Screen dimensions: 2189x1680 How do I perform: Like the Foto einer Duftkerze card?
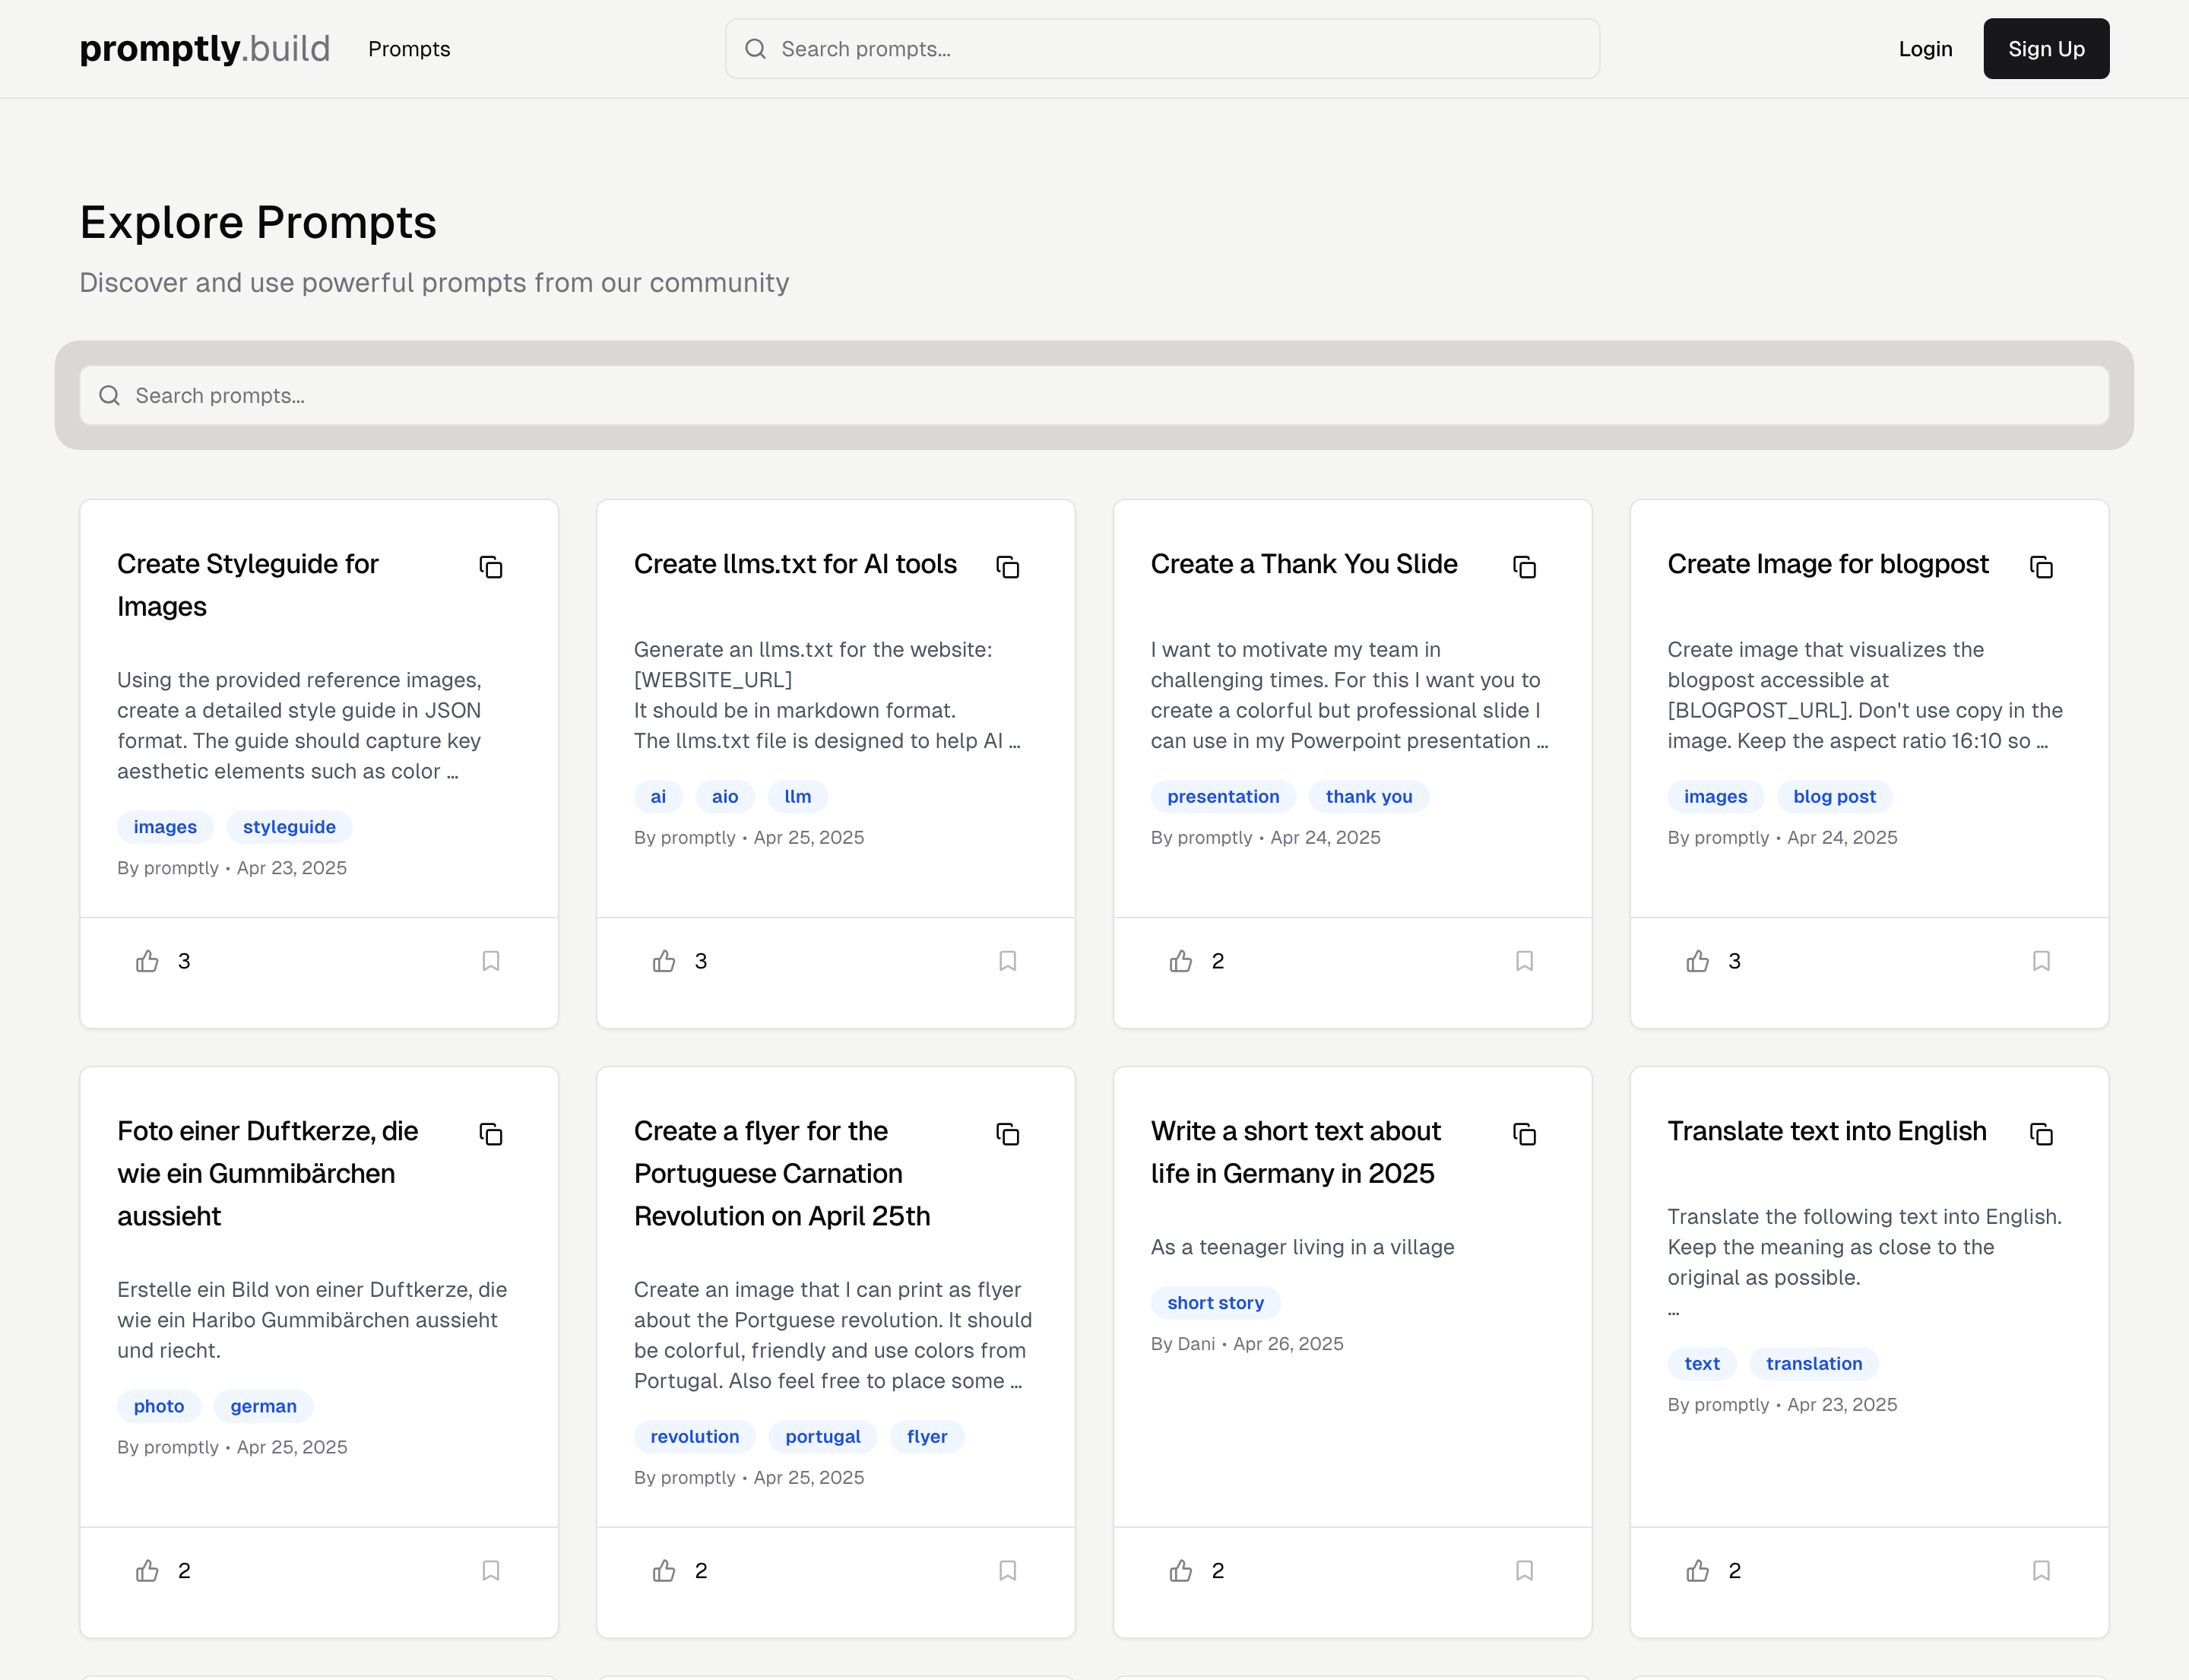click(x=147, y=1571)
